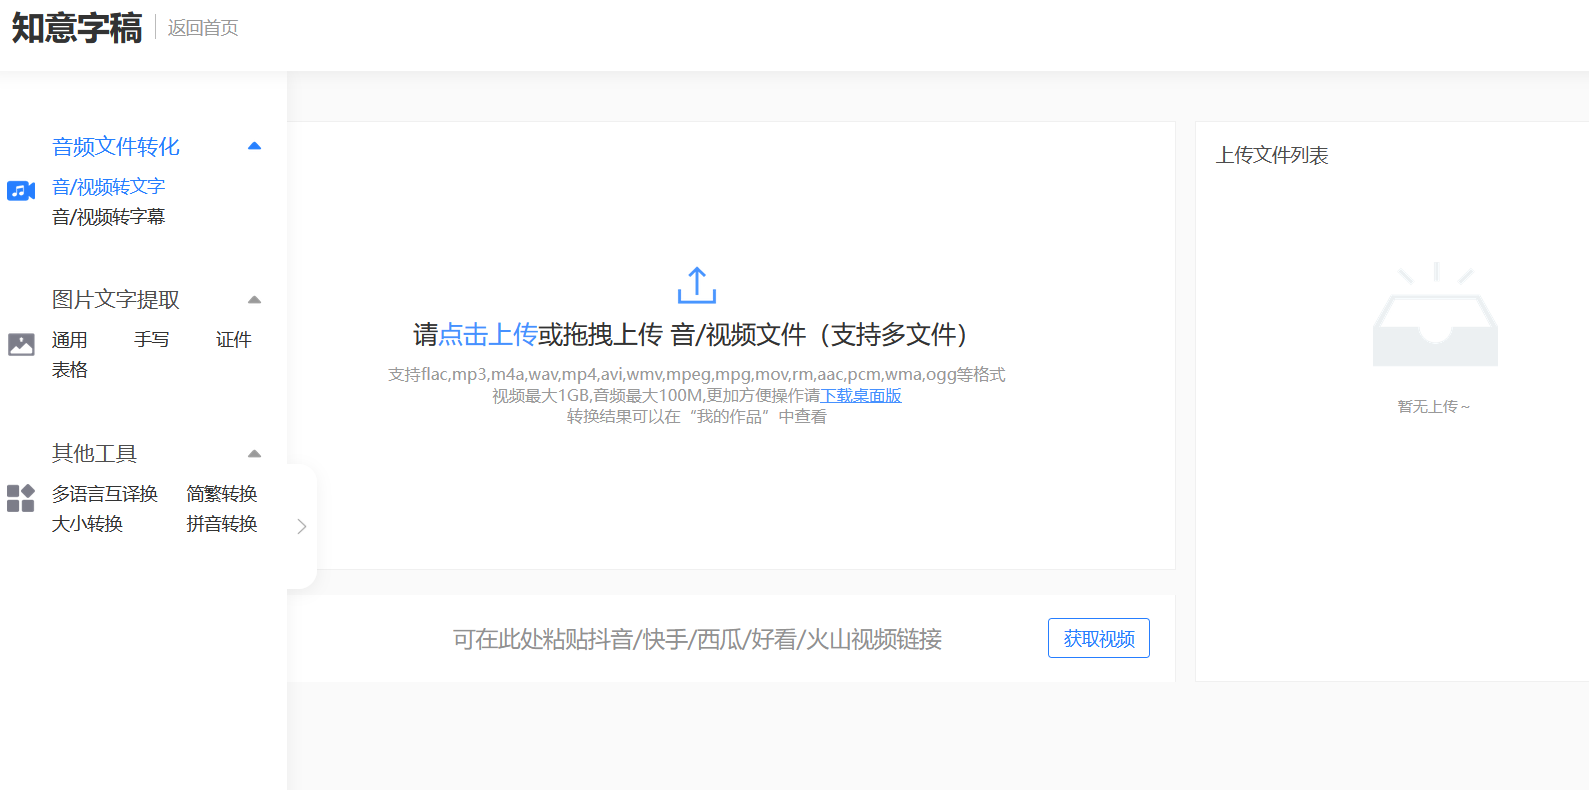Click the 获取视频 button
The height and width of the screenshot is (790, 1589).
[x=1099, y=638]
